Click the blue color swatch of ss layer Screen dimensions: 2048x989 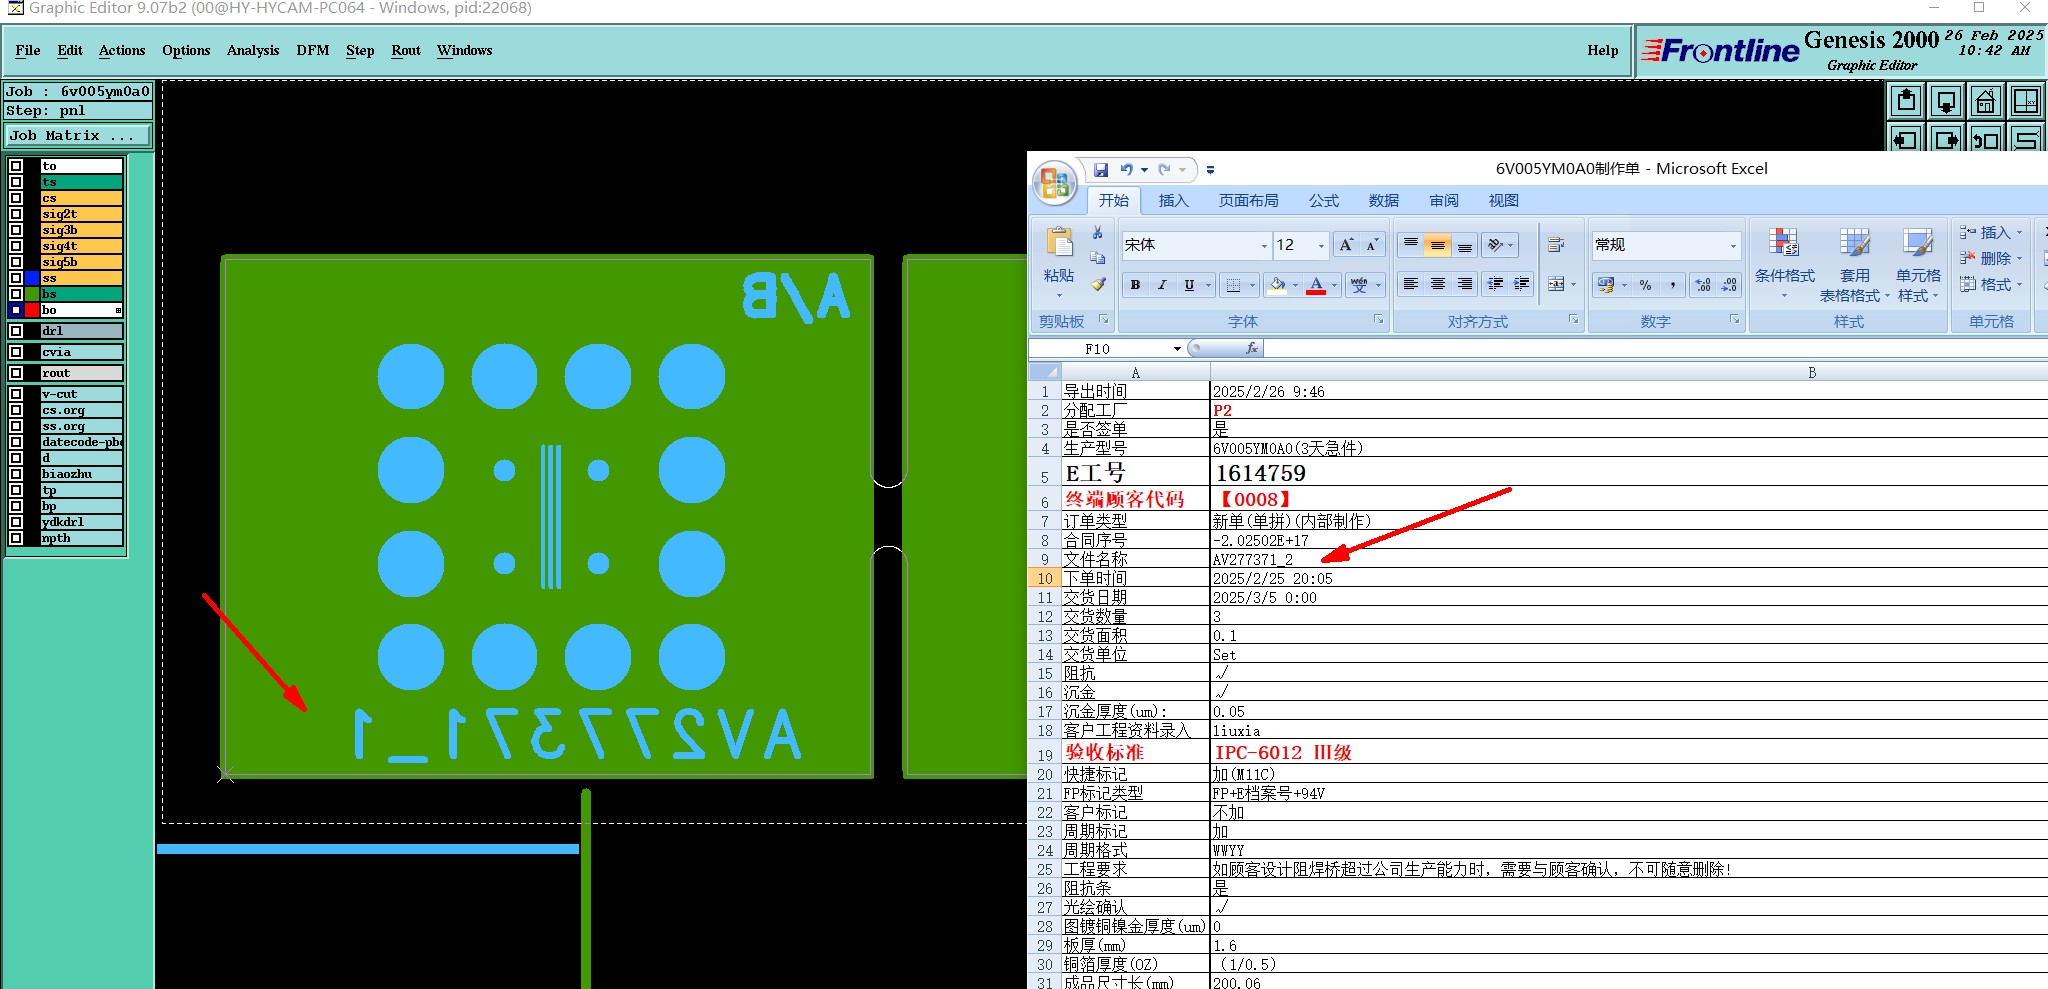(32, 278)
